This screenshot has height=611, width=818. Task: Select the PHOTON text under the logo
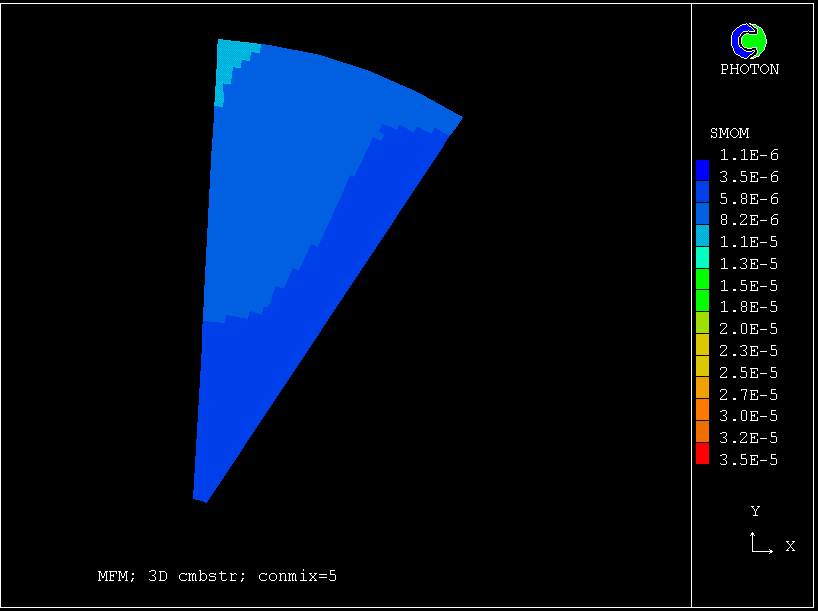749,70
